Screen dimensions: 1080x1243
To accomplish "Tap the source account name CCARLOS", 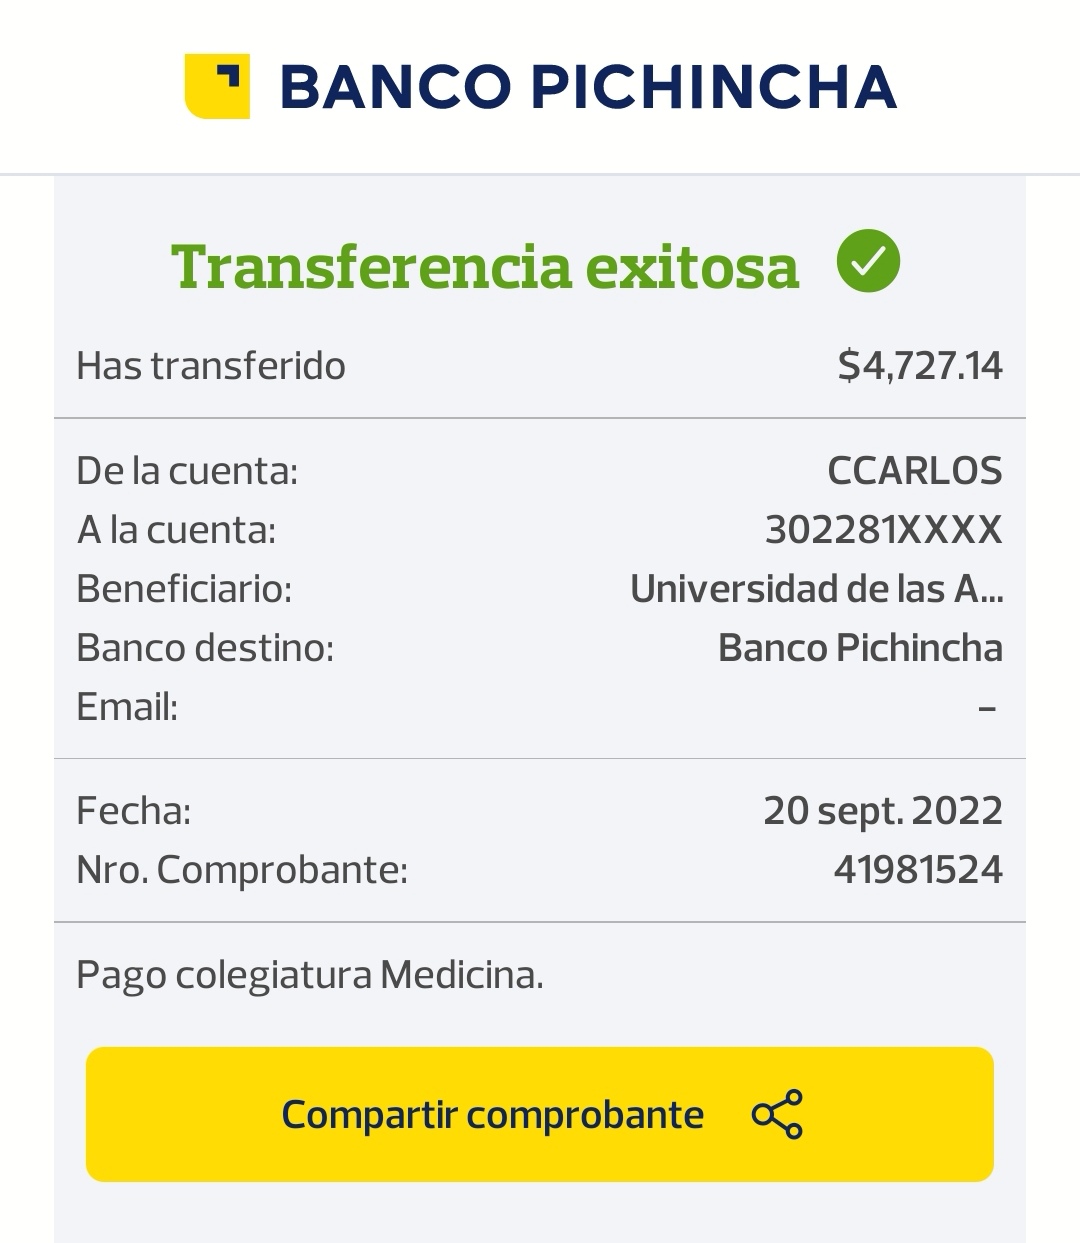I will 914,470.
